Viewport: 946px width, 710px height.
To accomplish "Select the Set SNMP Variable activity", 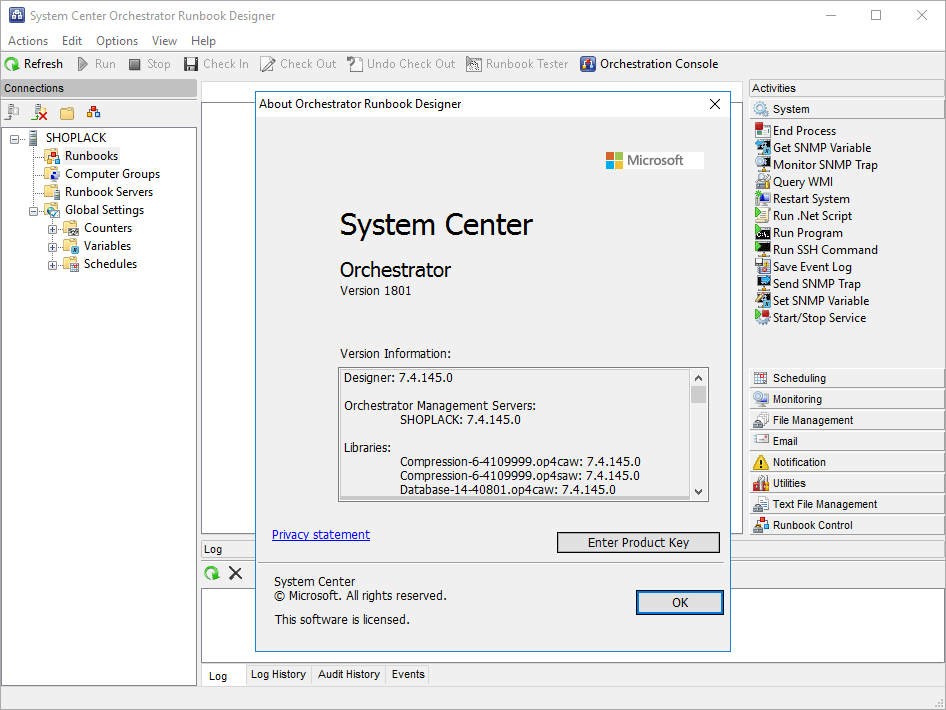I will pos(812,300).
